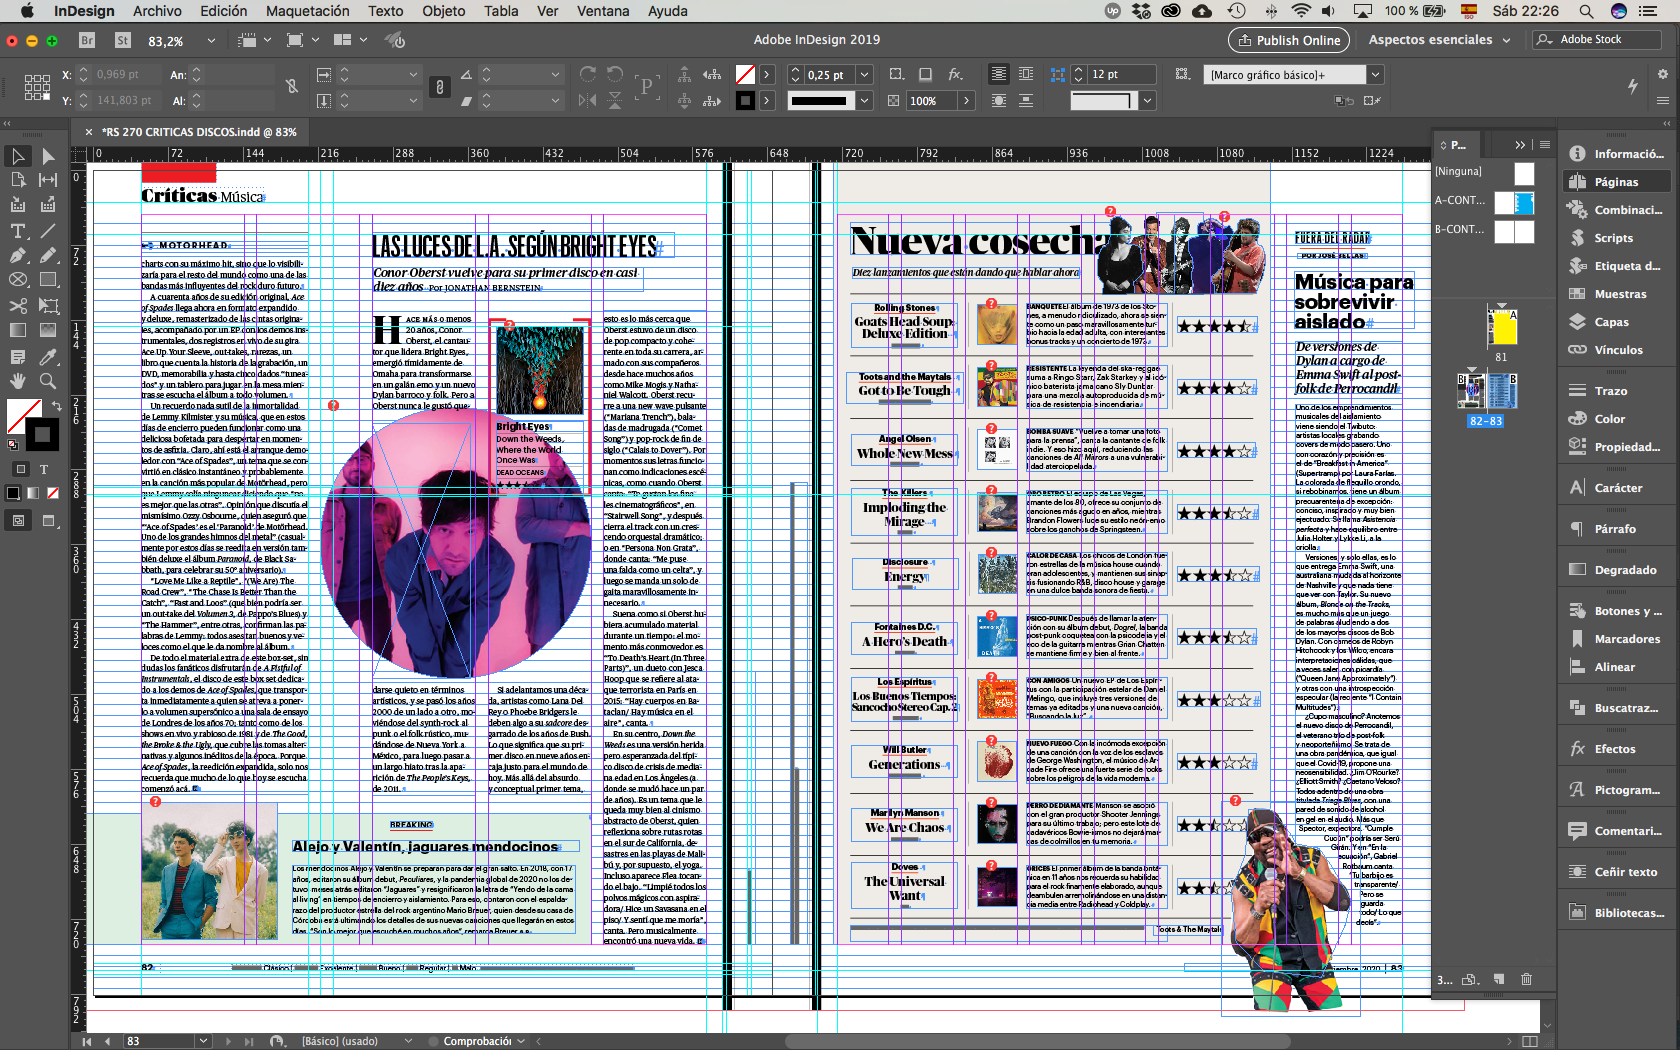Click the rotate 90° clockwise icon

[x=588, y=75]
